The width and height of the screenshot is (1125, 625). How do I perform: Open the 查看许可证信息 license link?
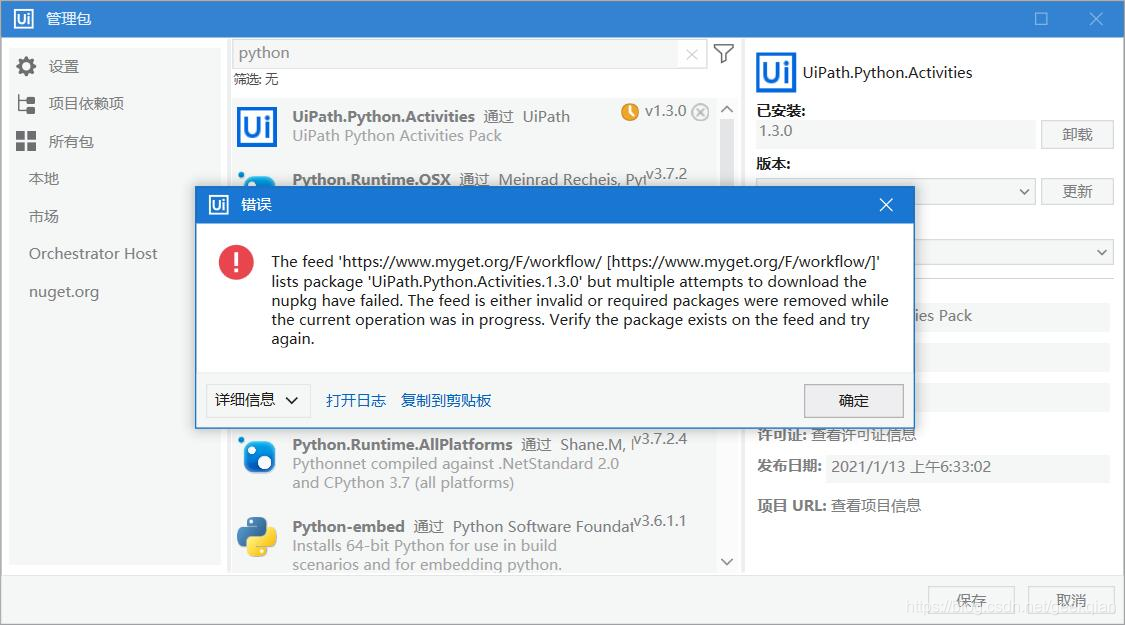[863, 435]
